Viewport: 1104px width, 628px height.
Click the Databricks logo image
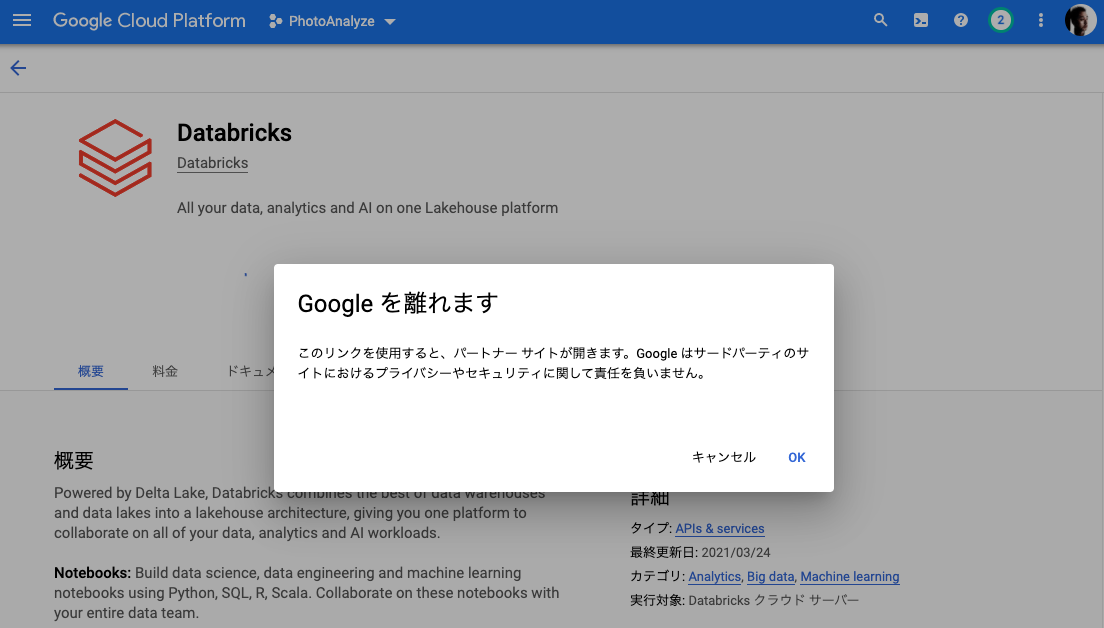(x=115, y=158)
